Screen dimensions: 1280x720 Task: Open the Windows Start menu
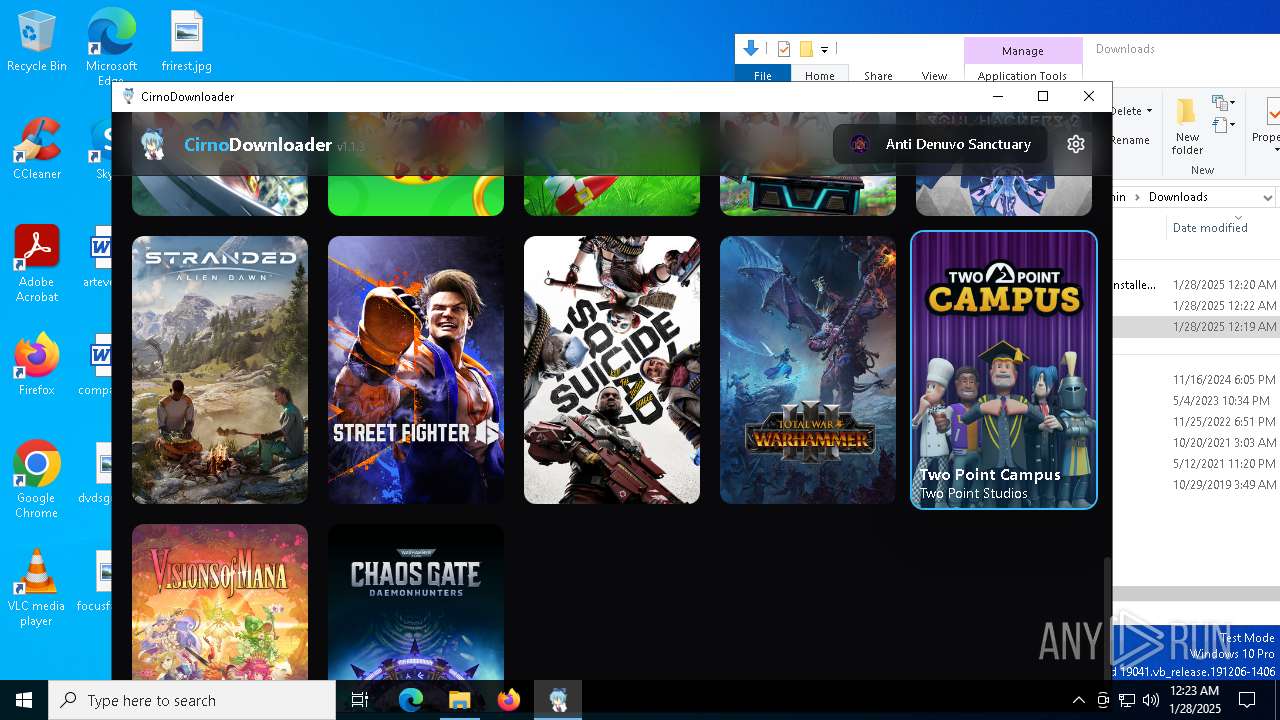pos(24,700)
